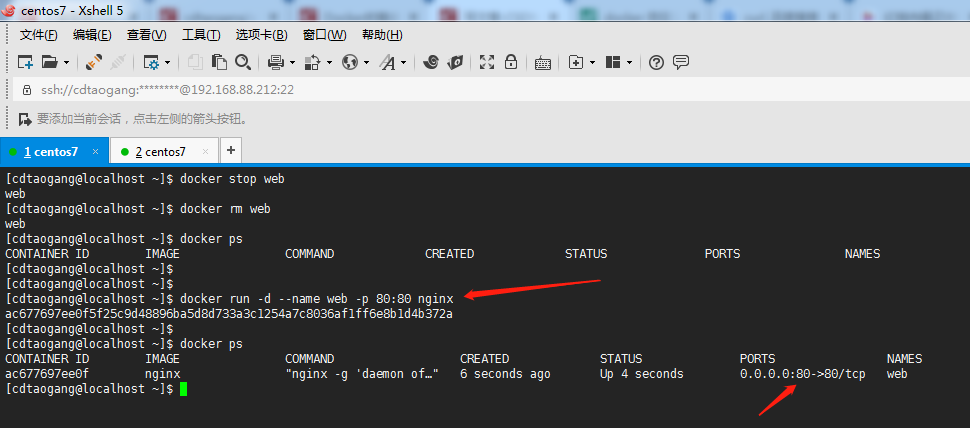This screenshot has height=428, width=970.
Task: Click the tab layout arrangement icon
Action: 613,62
